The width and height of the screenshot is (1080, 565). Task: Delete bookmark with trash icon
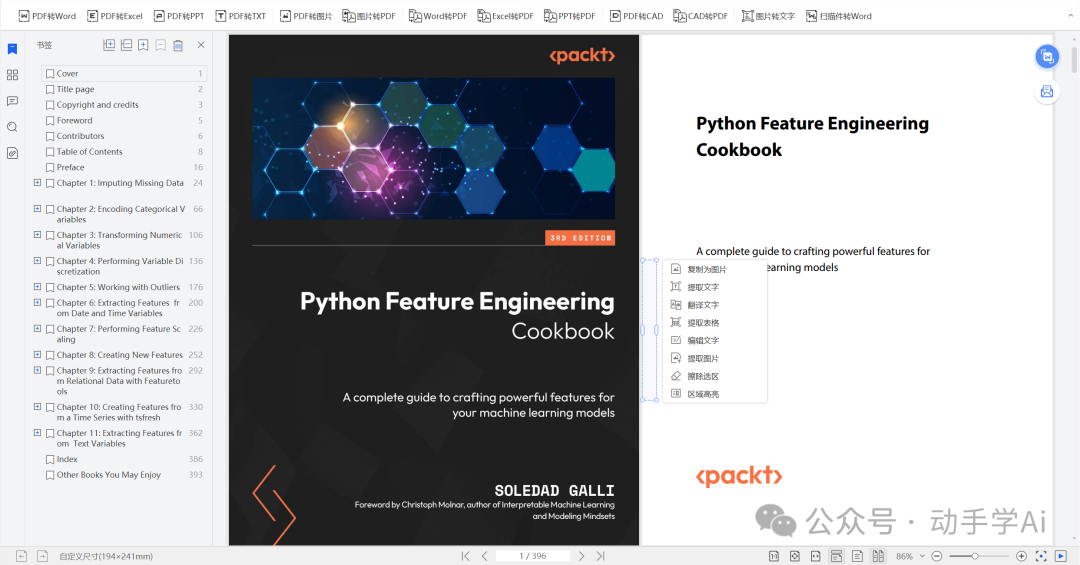pos(178,45)
